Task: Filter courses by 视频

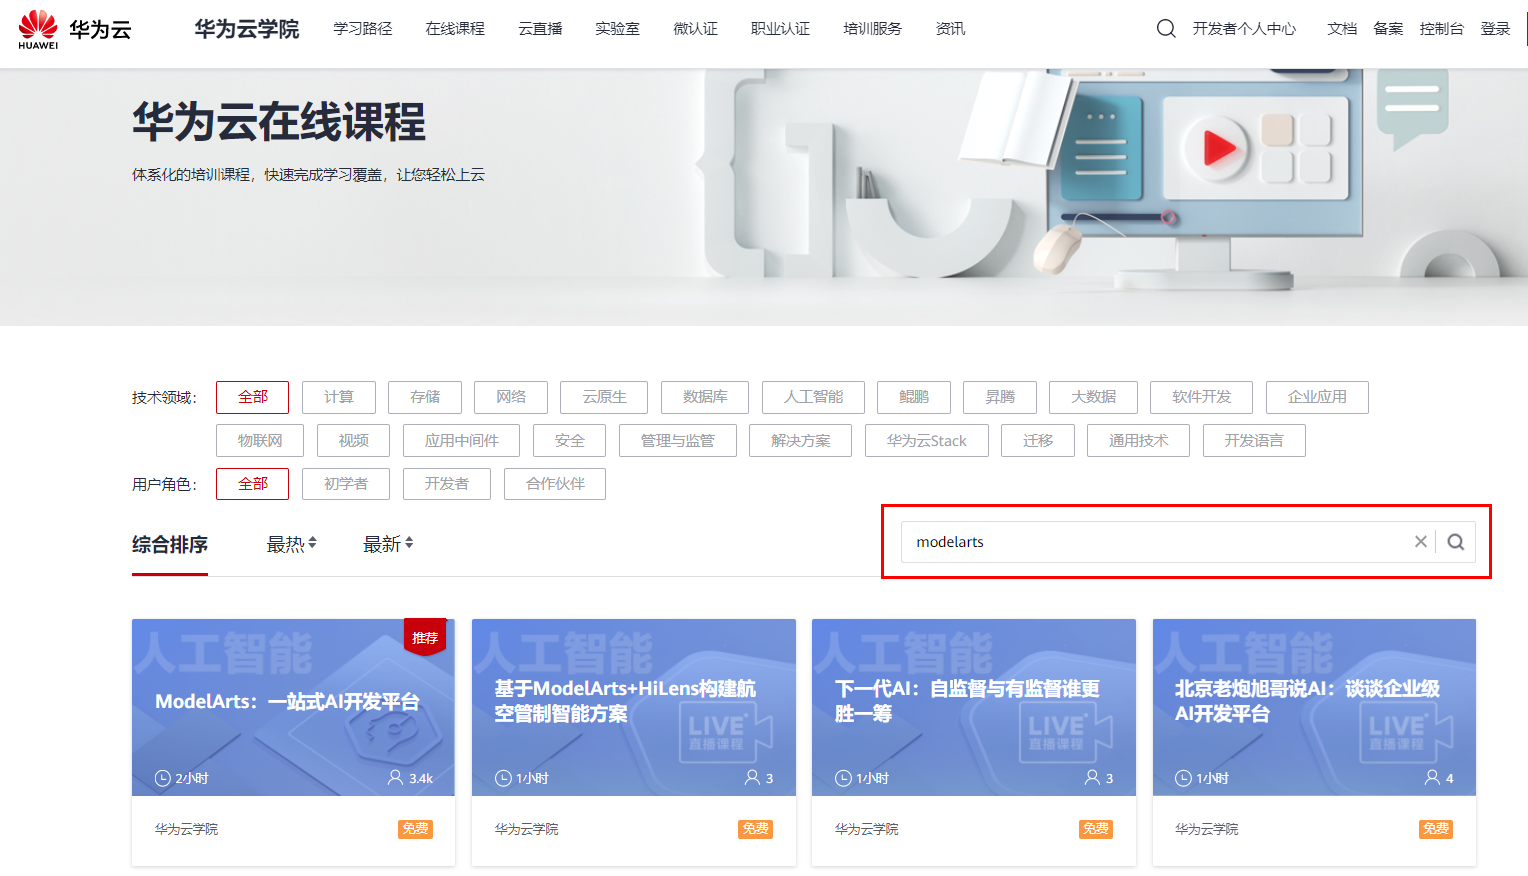Action: click(353, 441)
